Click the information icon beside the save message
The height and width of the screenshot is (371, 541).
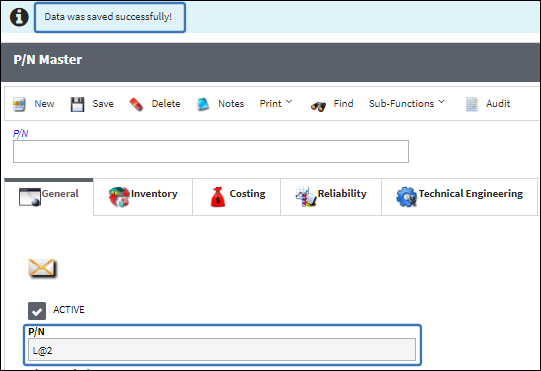19,17
